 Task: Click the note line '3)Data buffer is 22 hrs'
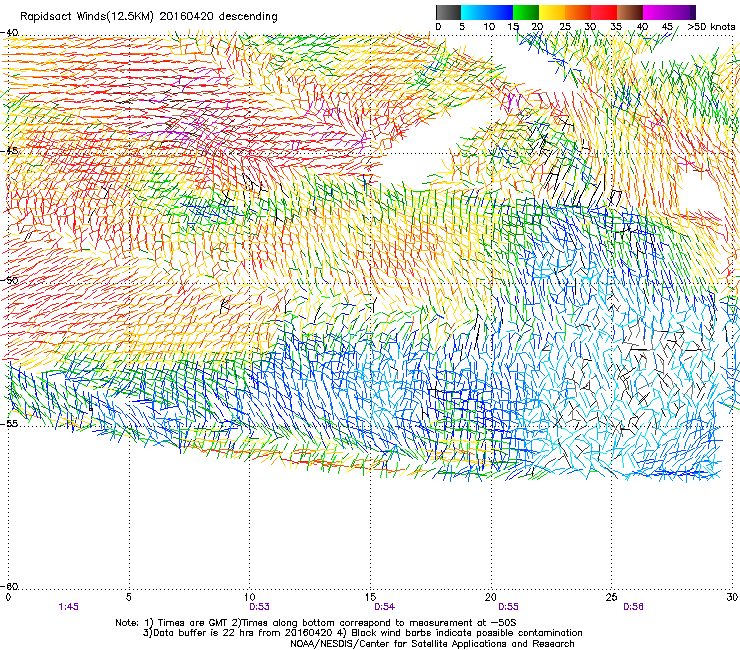point(363,633)
